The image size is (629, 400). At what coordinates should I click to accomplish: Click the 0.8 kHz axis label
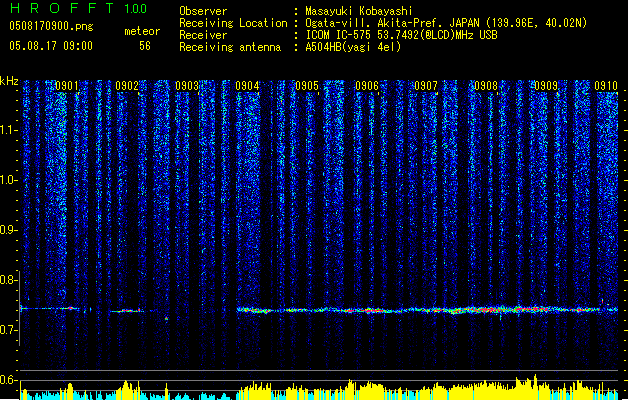pos(8,280)
